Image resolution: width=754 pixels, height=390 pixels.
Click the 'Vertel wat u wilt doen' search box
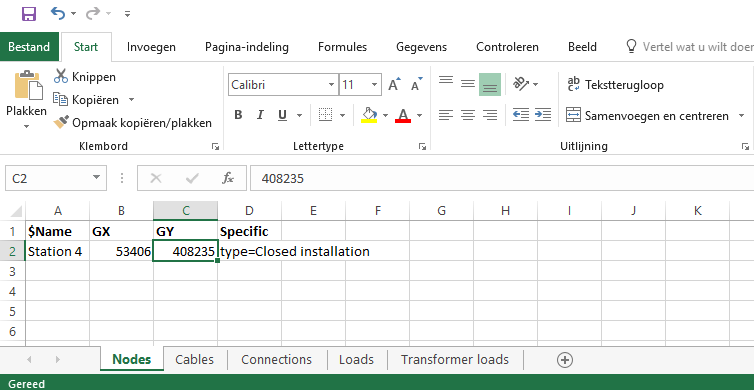(x=690, y=47)
